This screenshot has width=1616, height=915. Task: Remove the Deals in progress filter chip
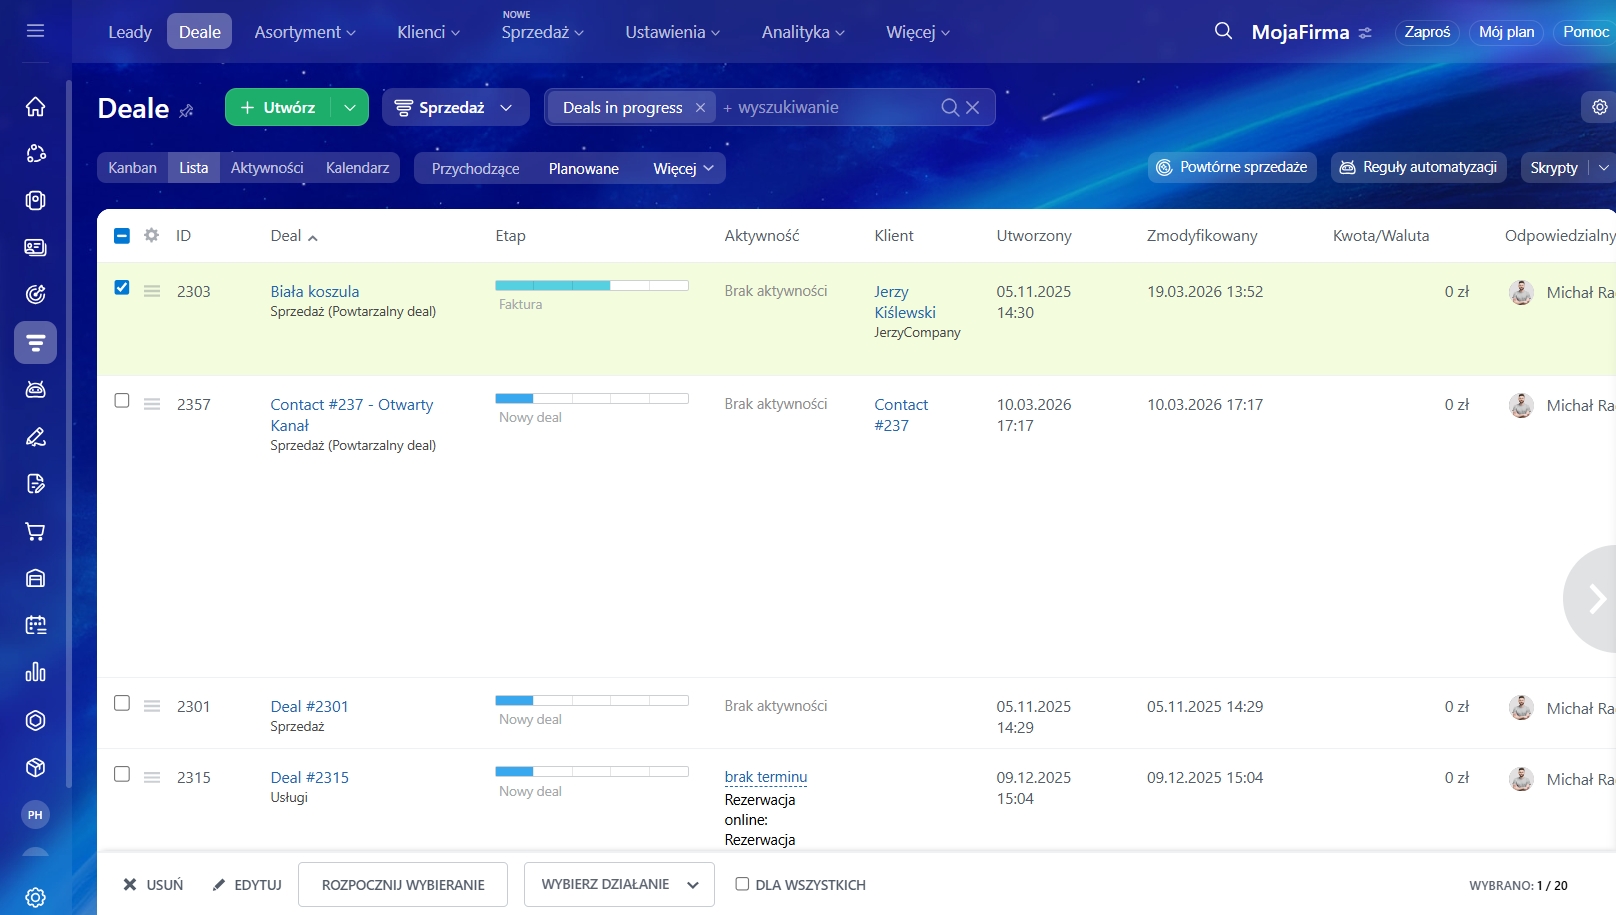[x=700, y=108]
